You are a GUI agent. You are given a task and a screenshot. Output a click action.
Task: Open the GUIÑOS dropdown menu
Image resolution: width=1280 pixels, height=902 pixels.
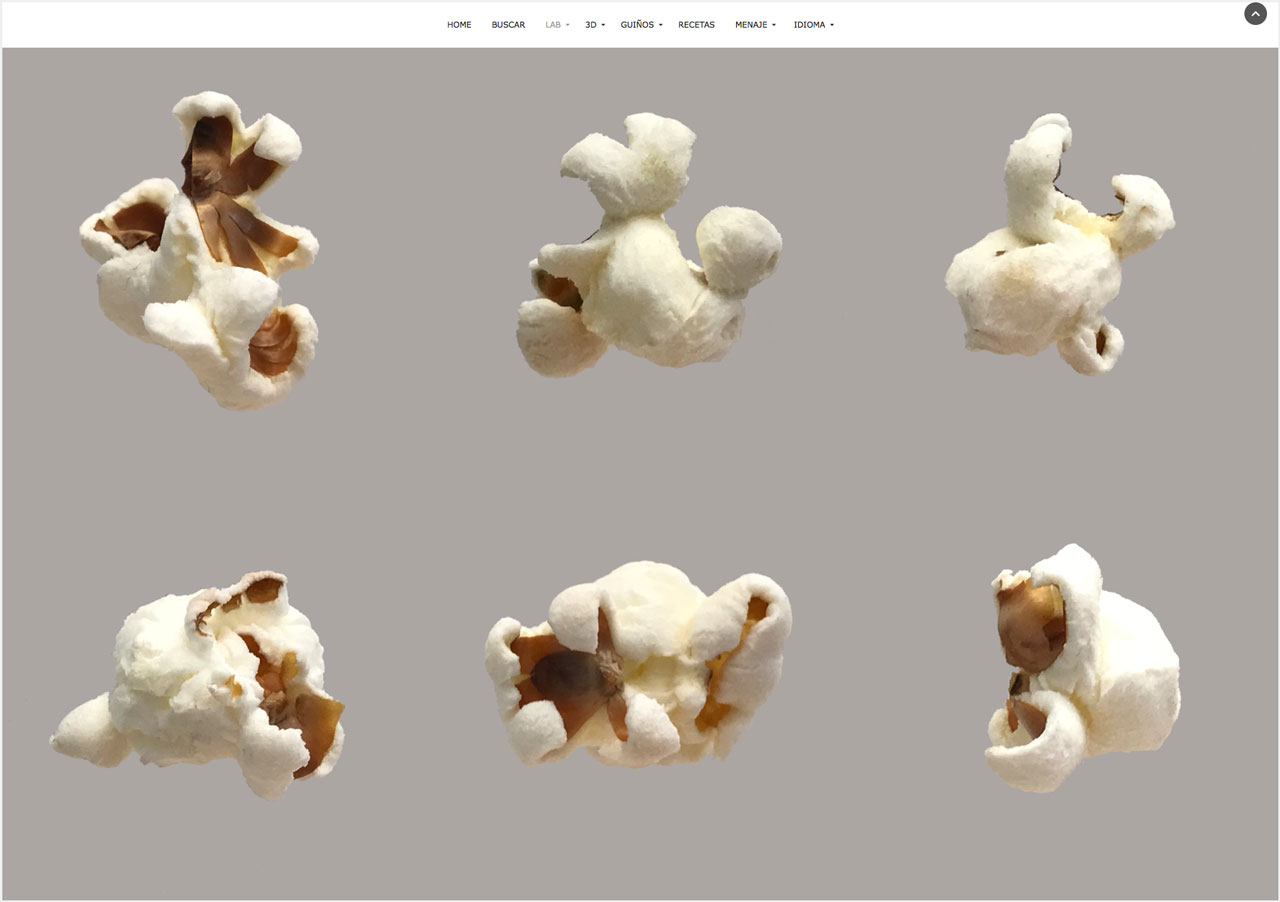pyautogui.click(x=642, y=25)
